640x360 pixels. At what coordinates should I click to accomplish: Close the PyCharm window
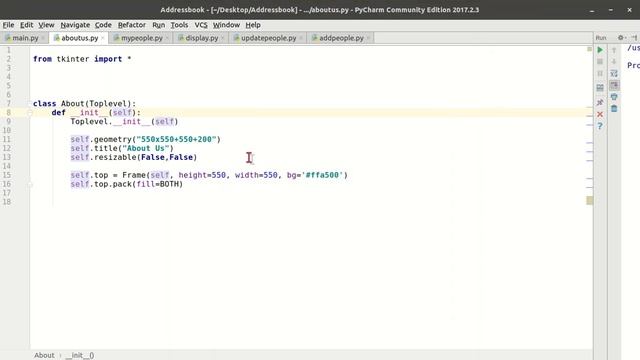(629, 10)
